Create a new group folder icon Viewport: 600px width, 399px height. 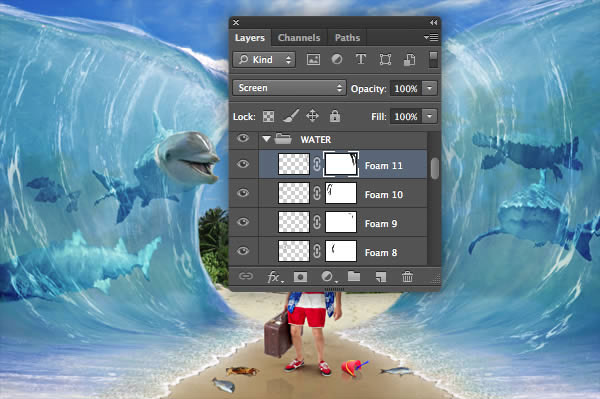coord(354,276)
